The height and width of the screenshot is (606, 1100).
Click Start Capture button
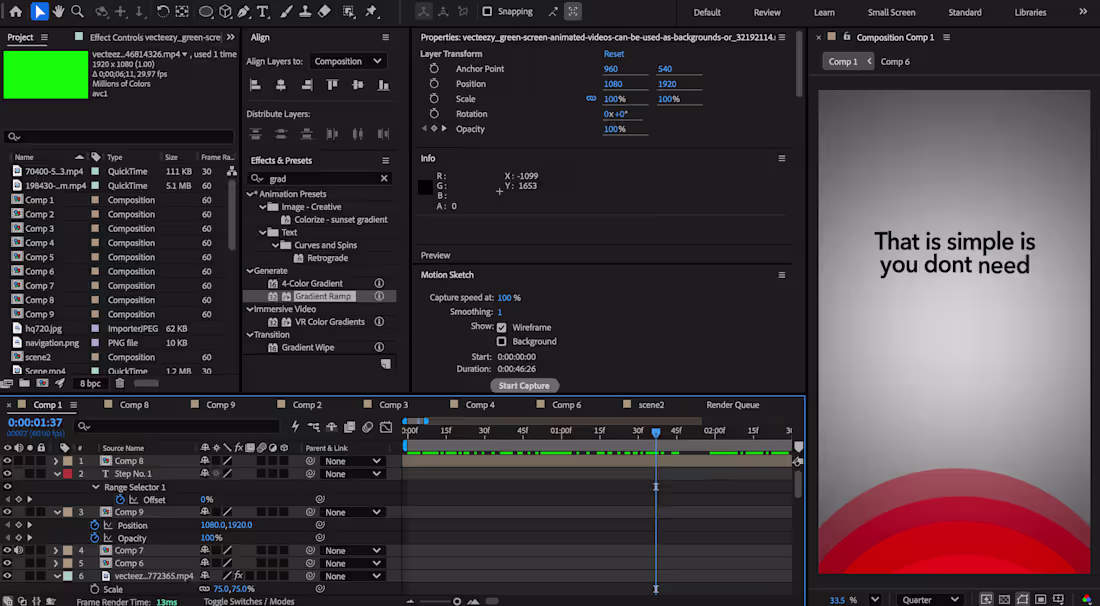click(524, 386)
